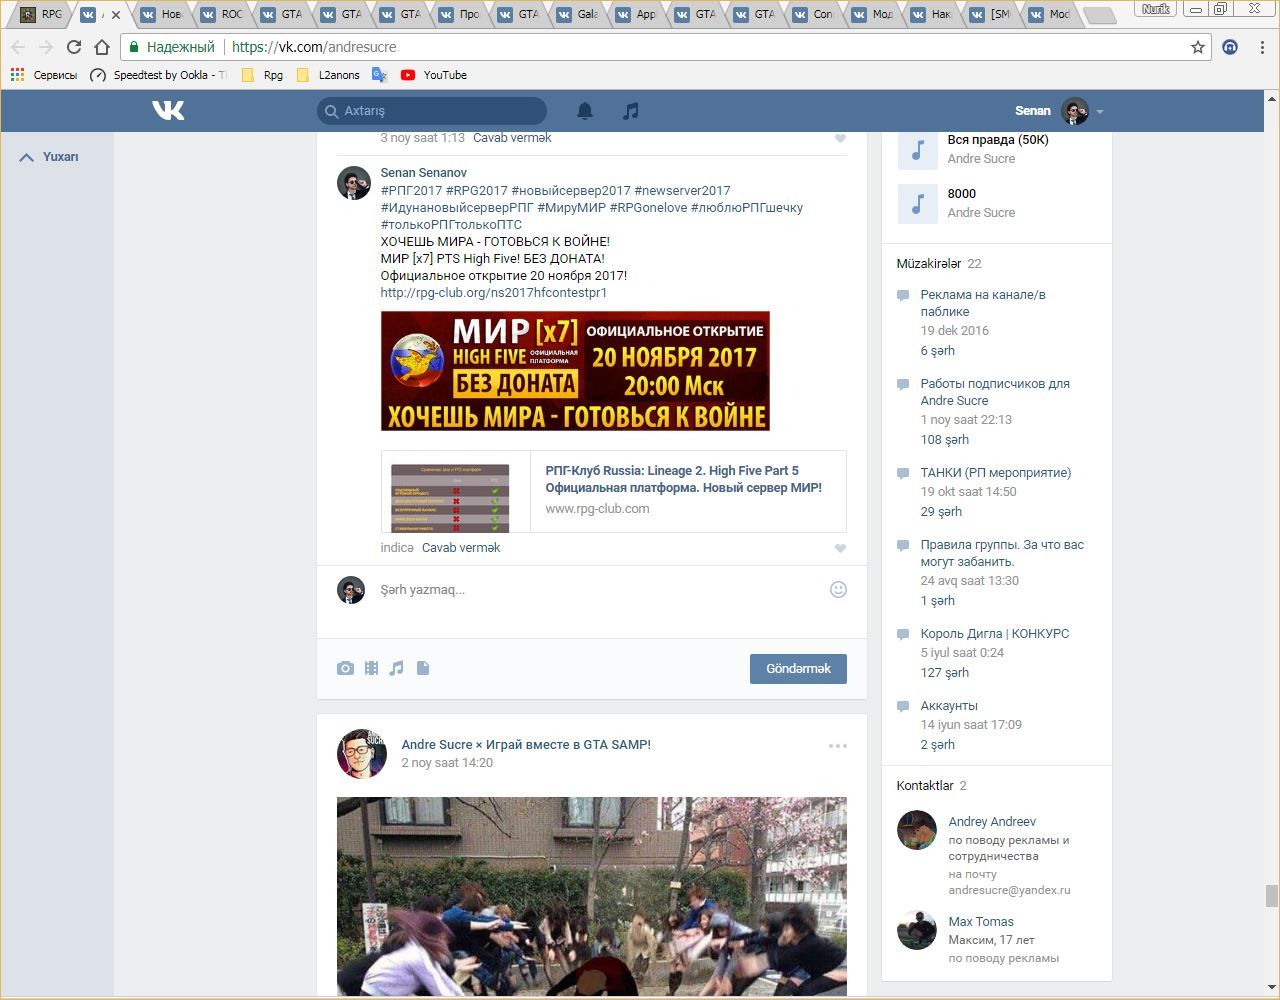This screenshot has width=1280, height=1000.
Task: Open contact Andrey Andreev
Action: pos(992,822)
